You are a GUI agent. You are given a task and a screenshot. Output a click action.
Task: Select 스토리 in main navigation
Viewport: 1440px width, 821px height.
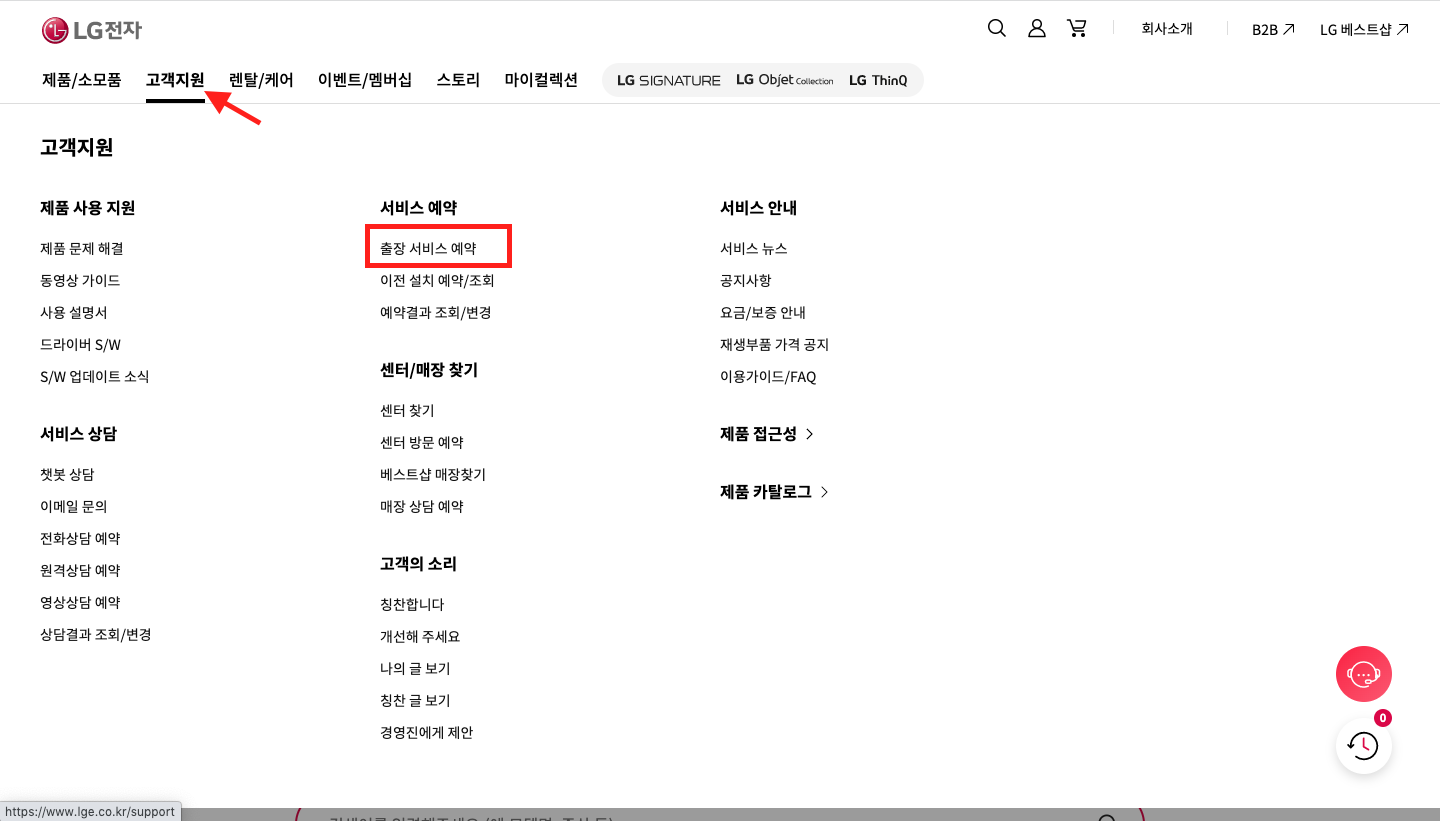[x=458, y=80]
